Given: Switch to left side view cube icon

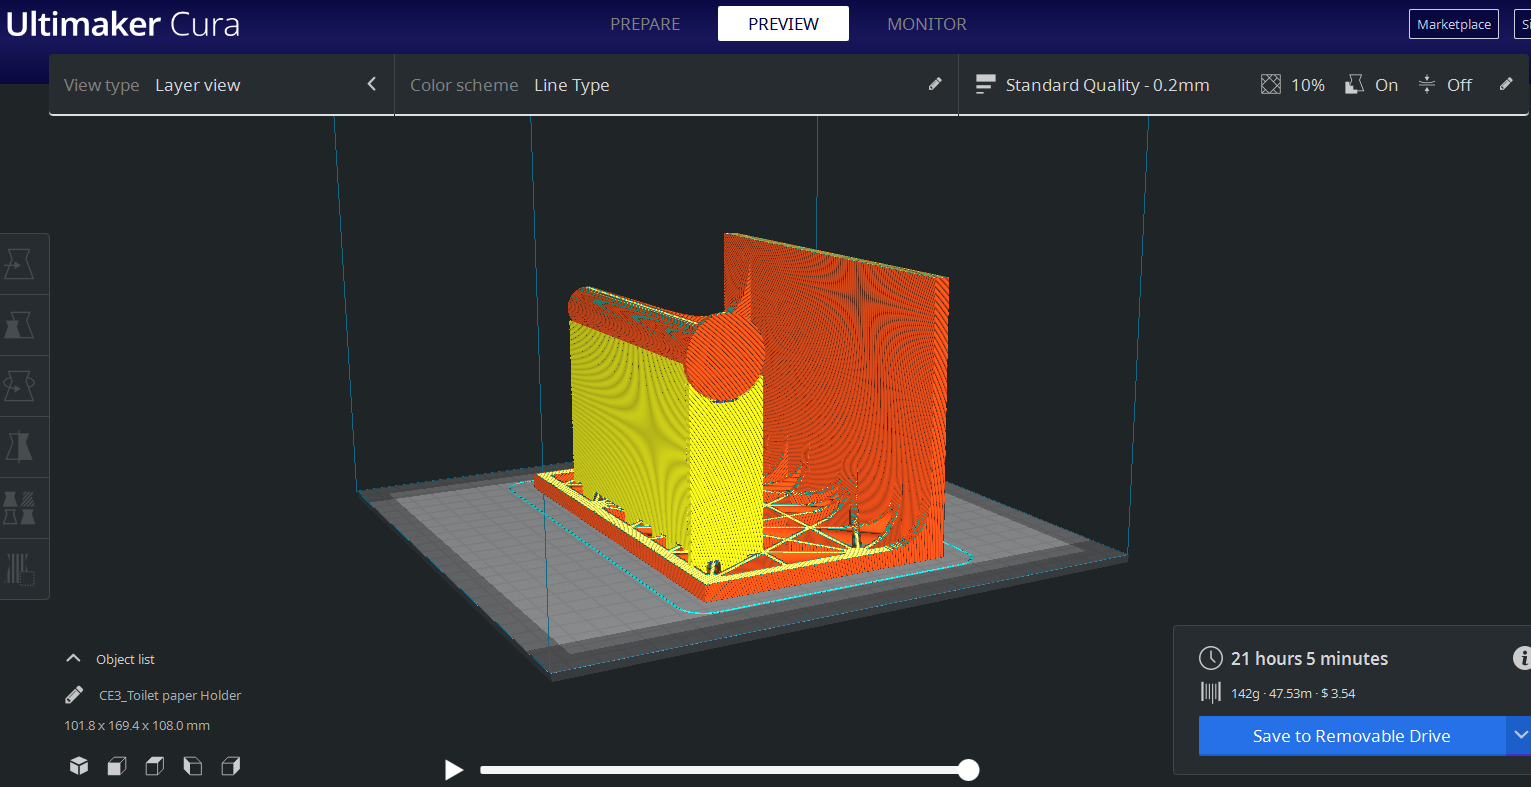Looking at the screenshot, I should pos(193,766).
